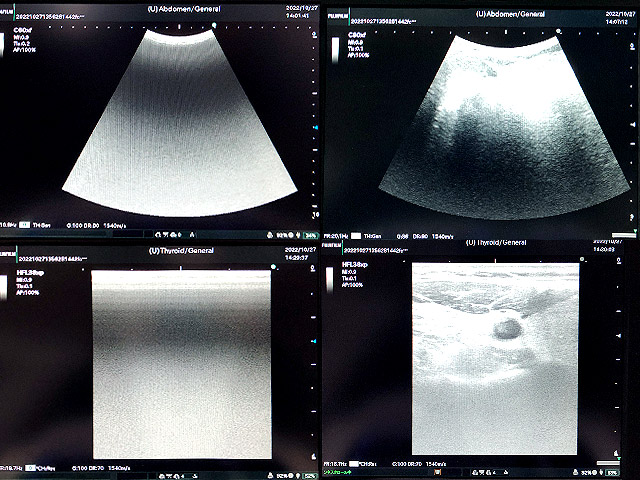Click the 1540m/s sound speed in top-right panel
Screen dimensions: 640x480
click(442, 236)
